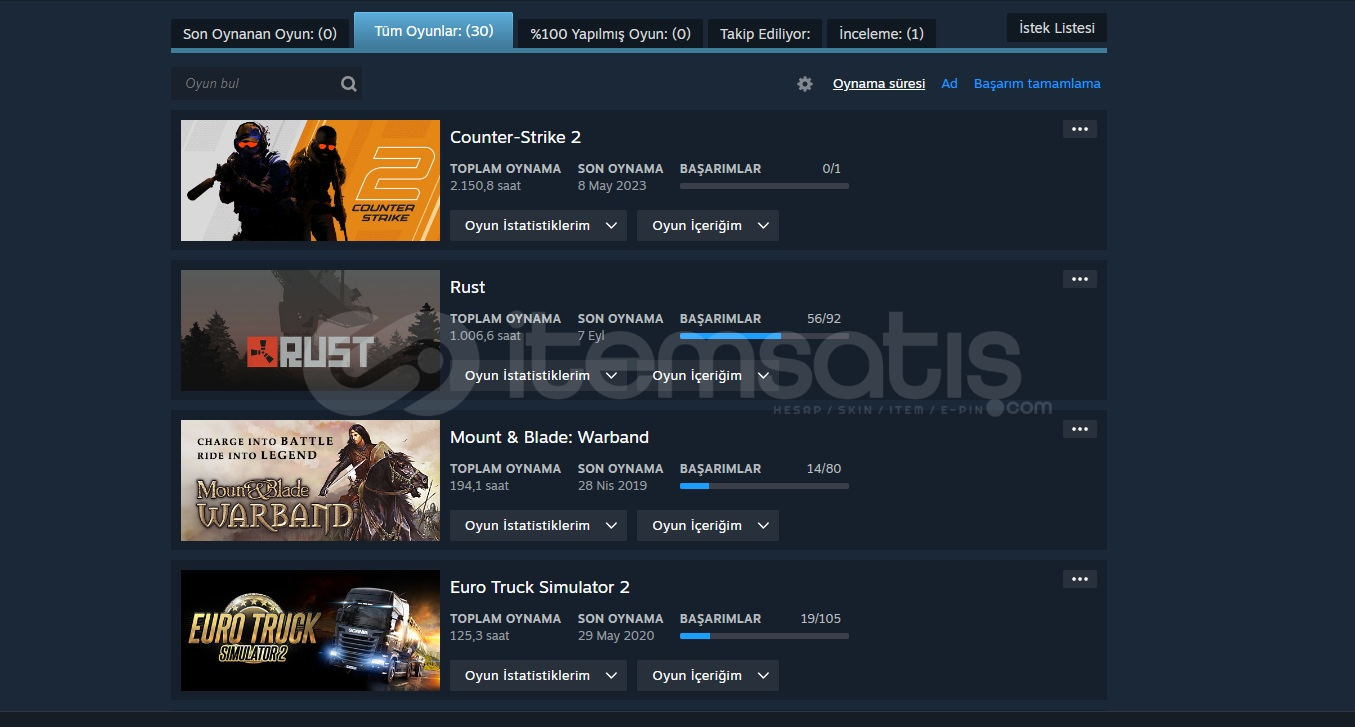Go to Takip Ediliyor tab
The image size is (1355, 727).
click(765, 34)
